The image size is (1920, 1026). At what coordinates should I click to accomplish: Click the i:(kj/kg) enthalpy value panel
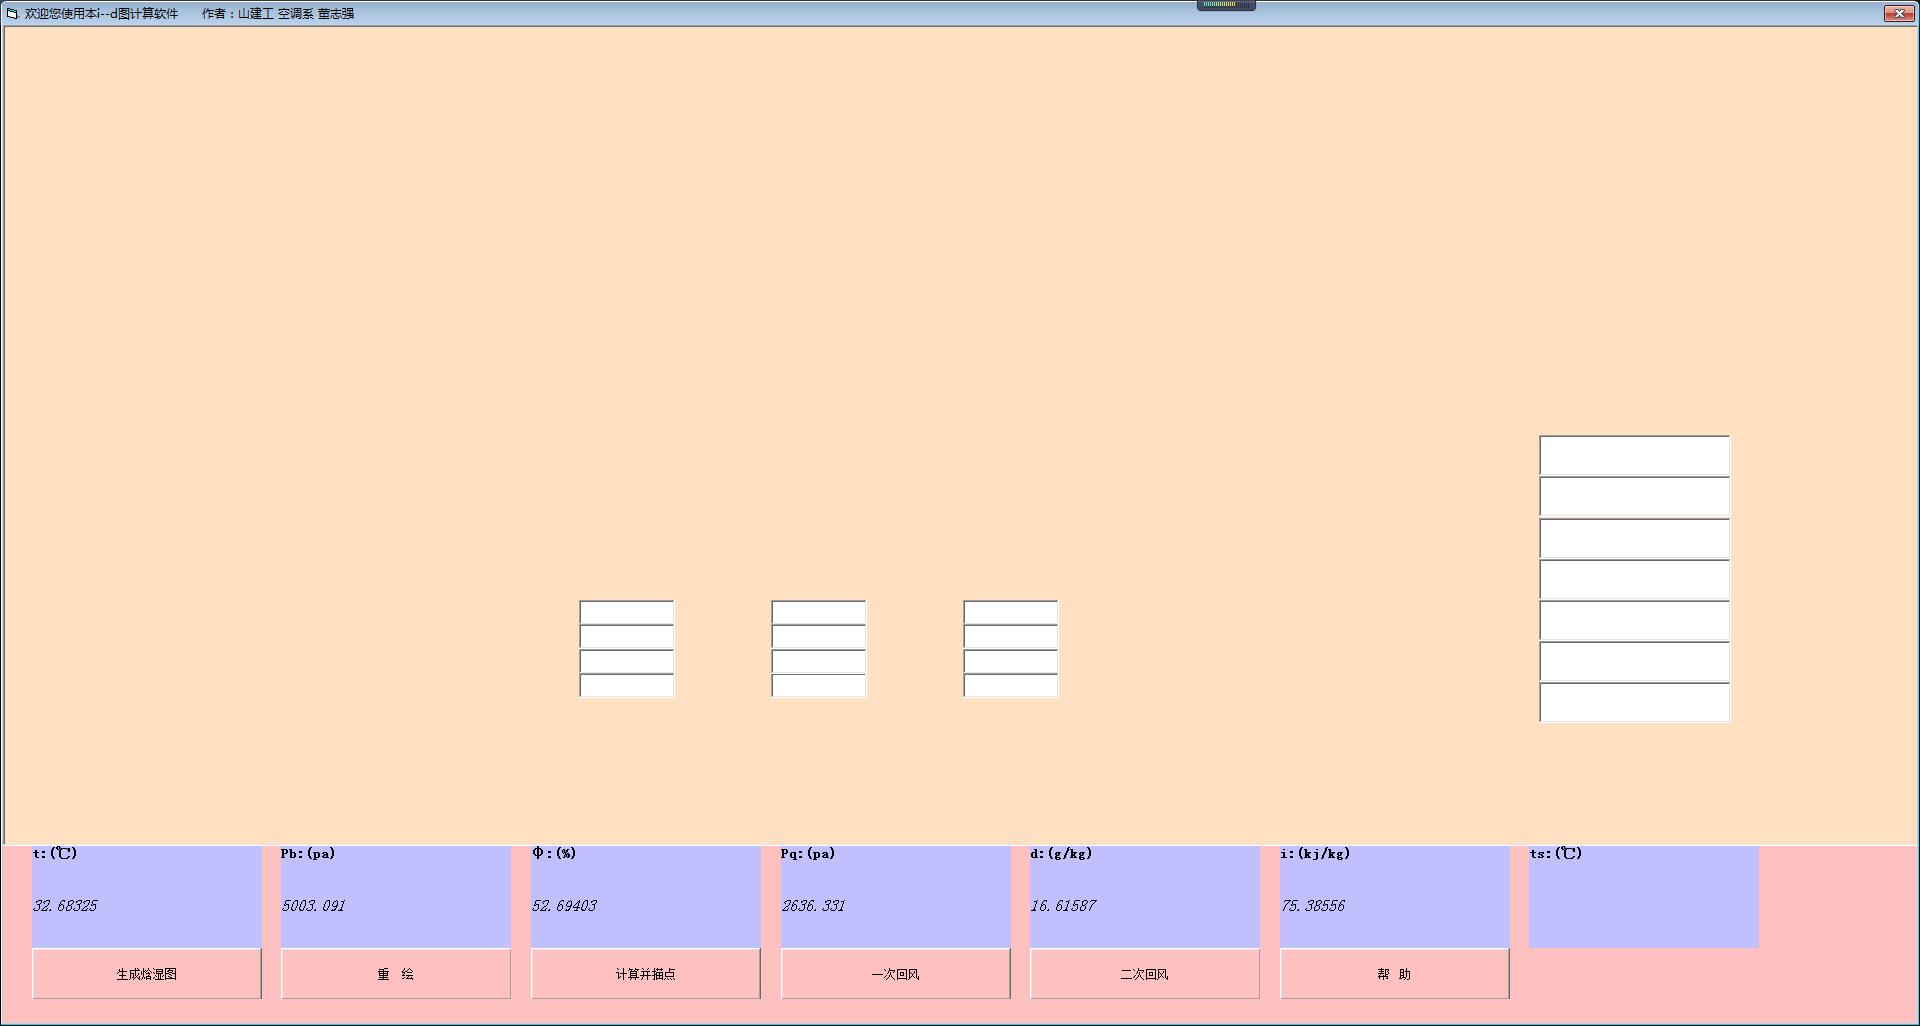point(1395,897)
